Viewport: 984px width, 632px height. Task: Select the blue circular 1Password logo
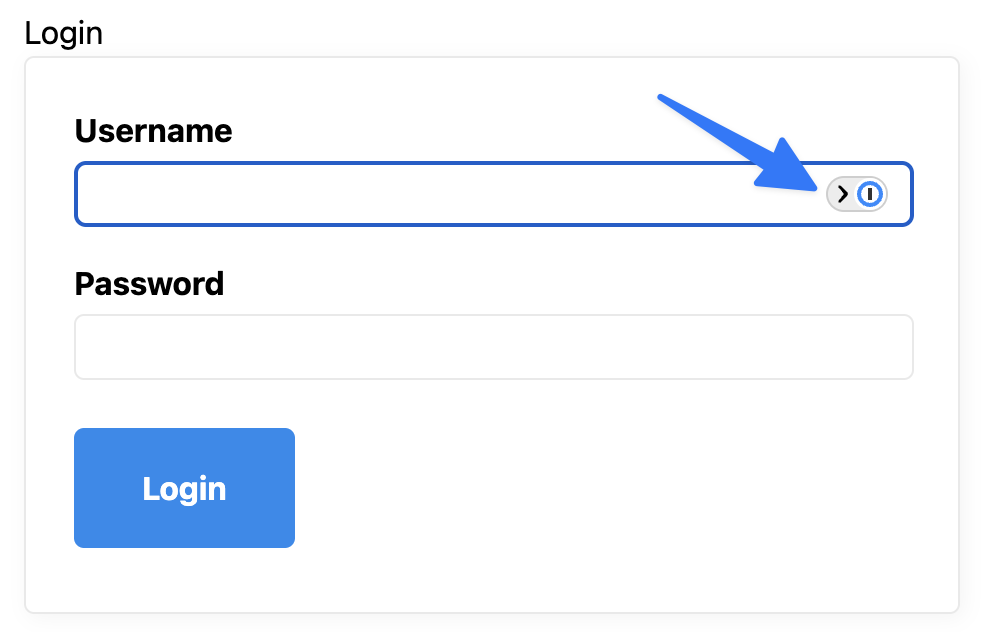pos(871,194)
